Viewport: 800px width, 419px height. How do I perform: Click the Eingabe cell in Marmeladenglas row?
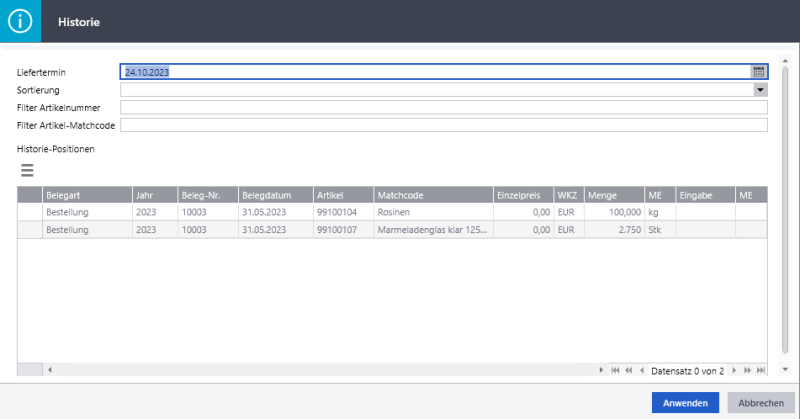click(x=705, y=230)
